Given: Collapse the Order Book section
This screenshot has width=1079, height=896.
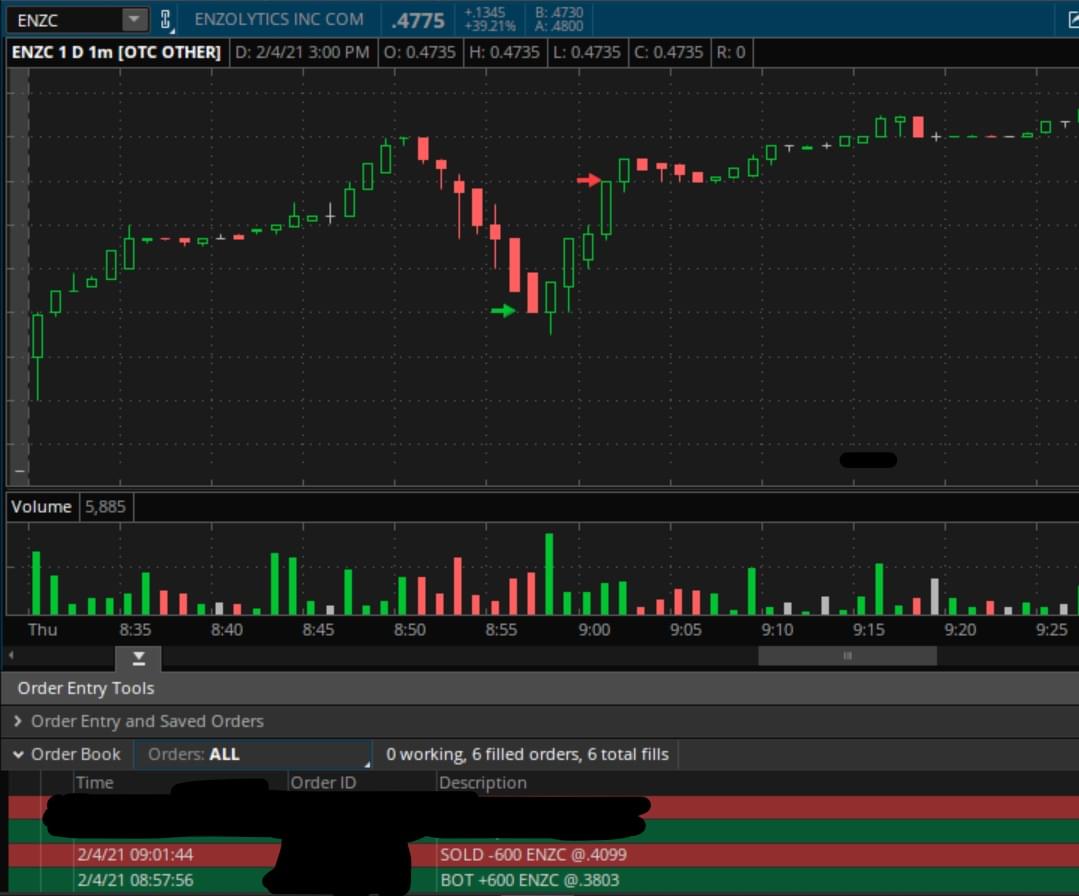Looking at the screenshot, I should [x=19, y=754].
